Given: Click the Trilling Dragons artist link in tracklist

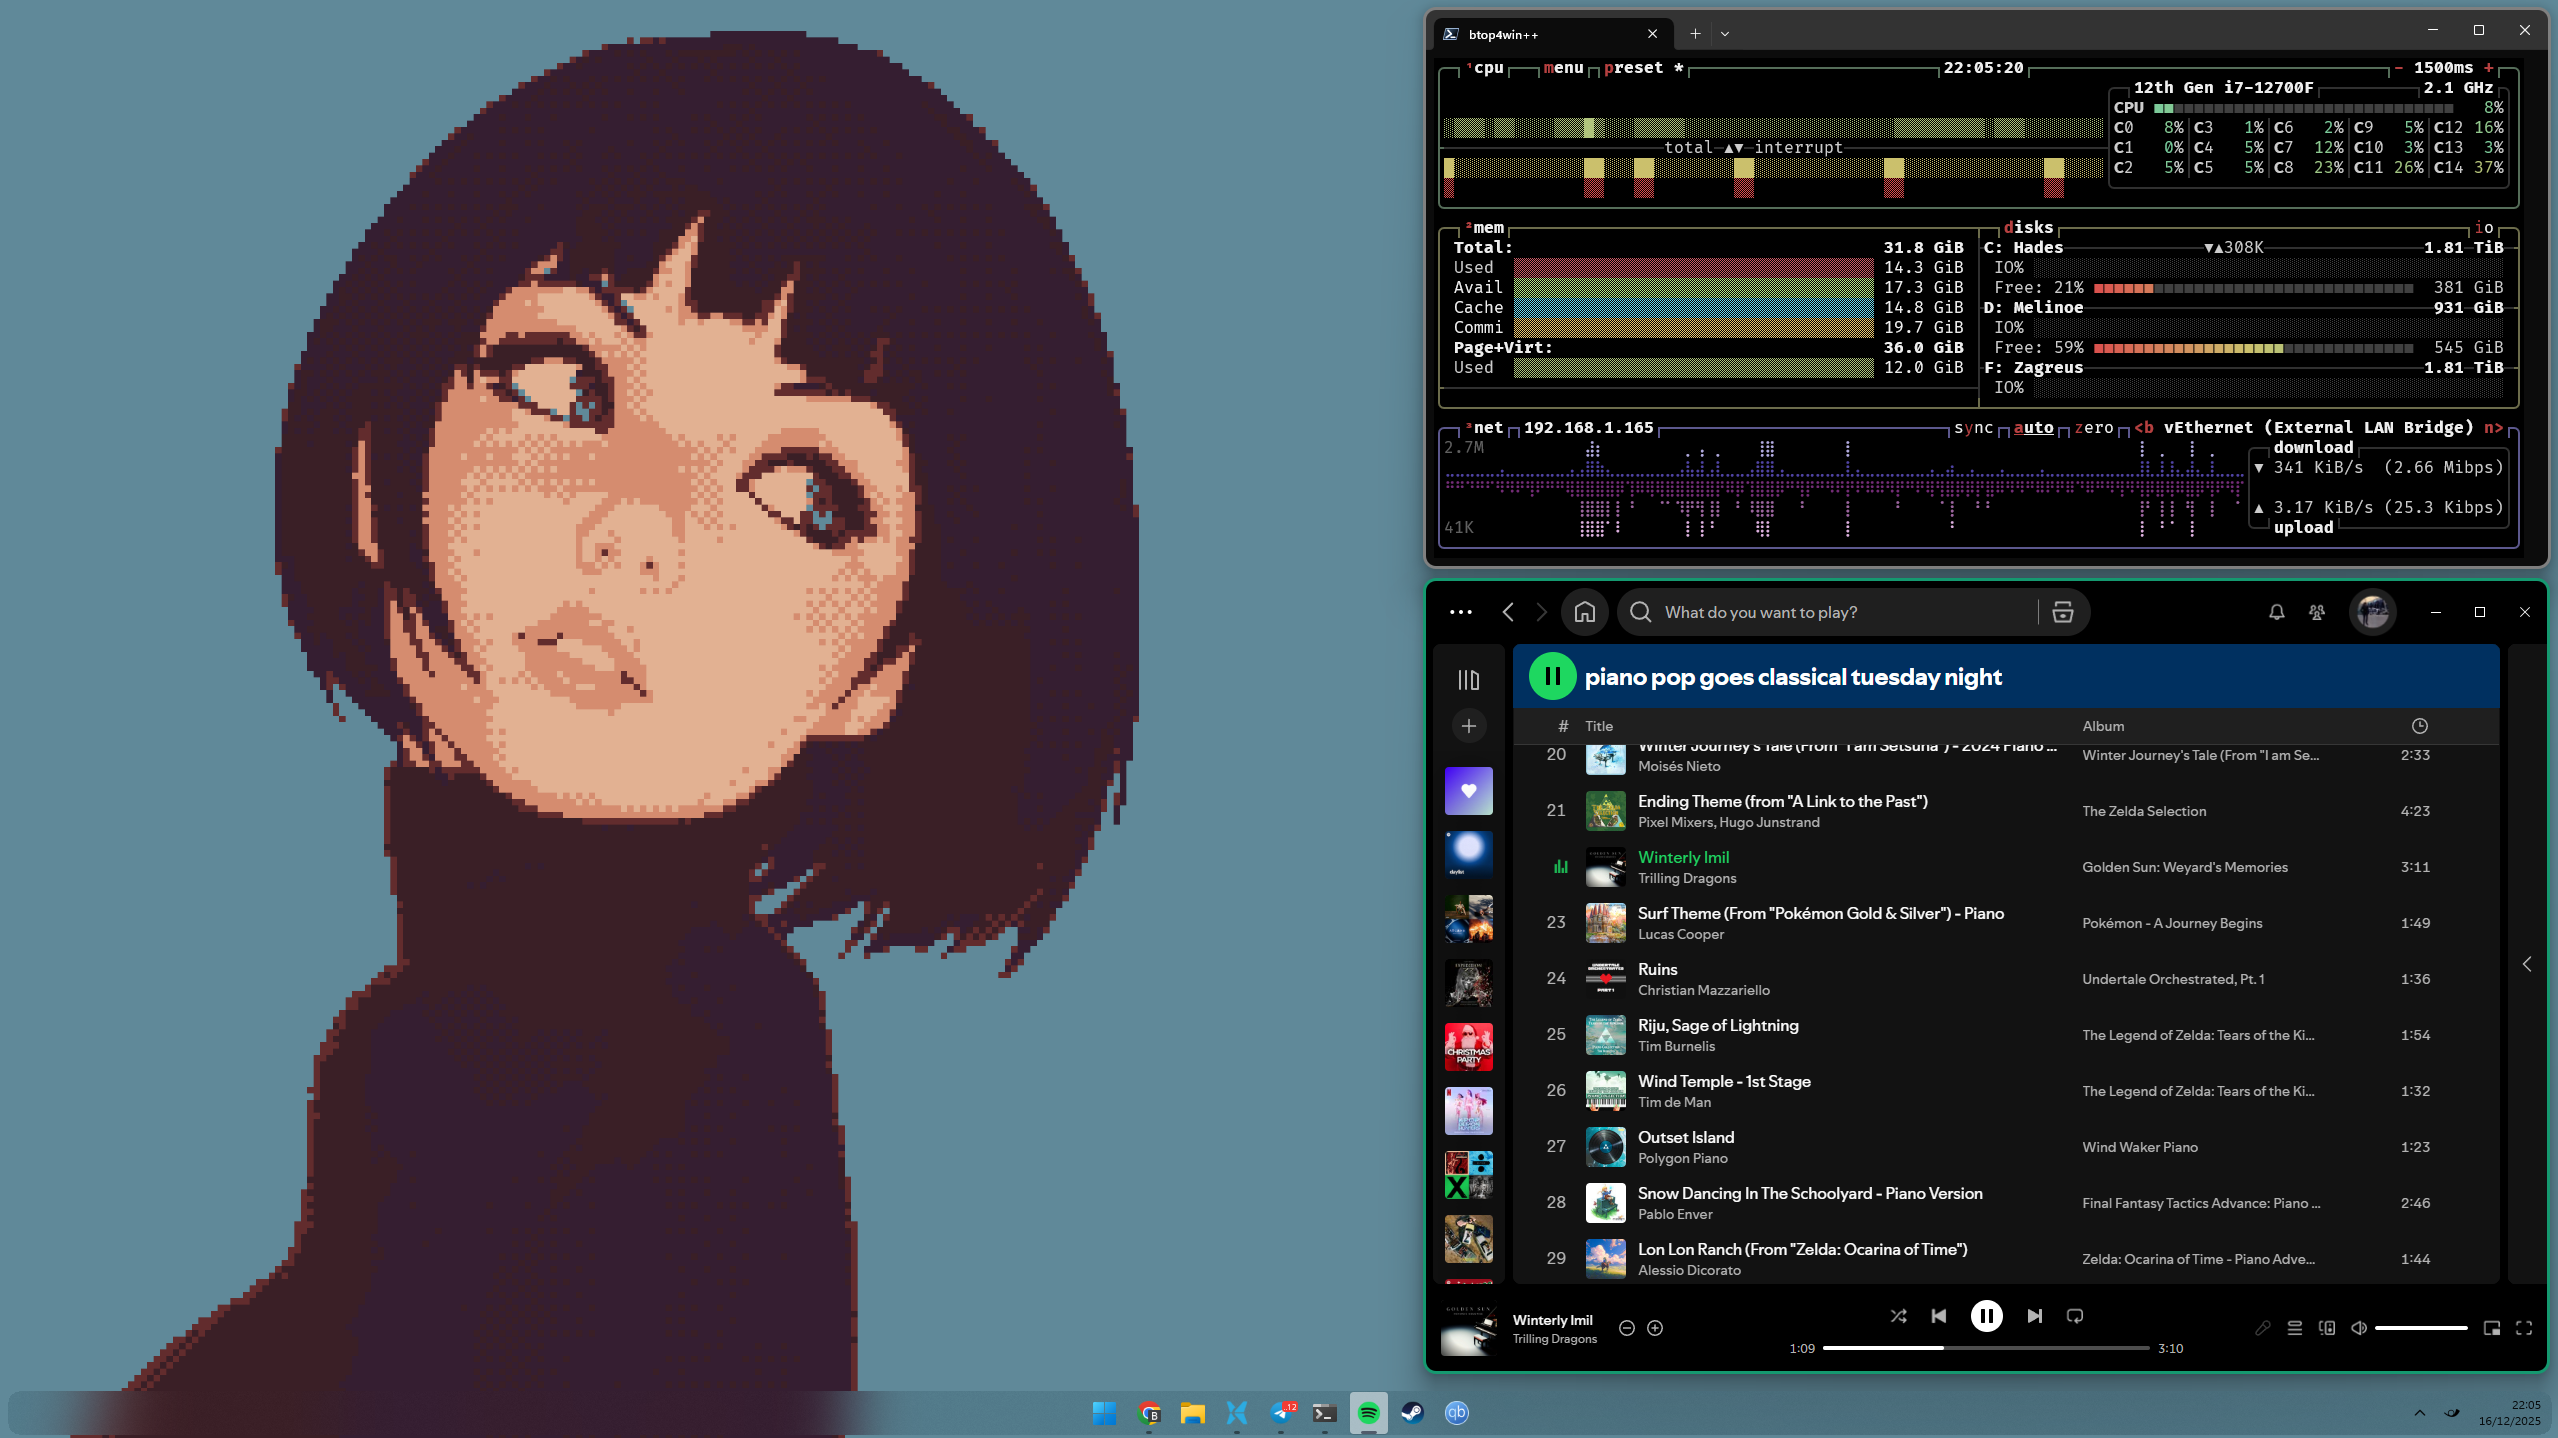Looking at the screenshot, I should [x=1687, y=878].
